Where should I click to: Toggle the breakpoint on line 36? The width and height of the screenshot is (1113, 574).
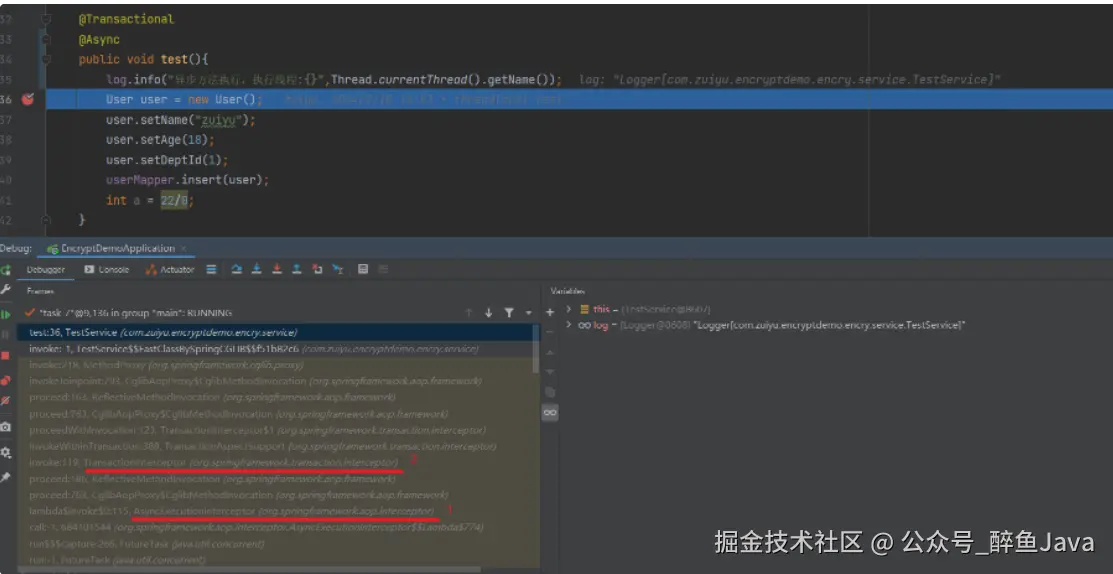coord(28,99)
